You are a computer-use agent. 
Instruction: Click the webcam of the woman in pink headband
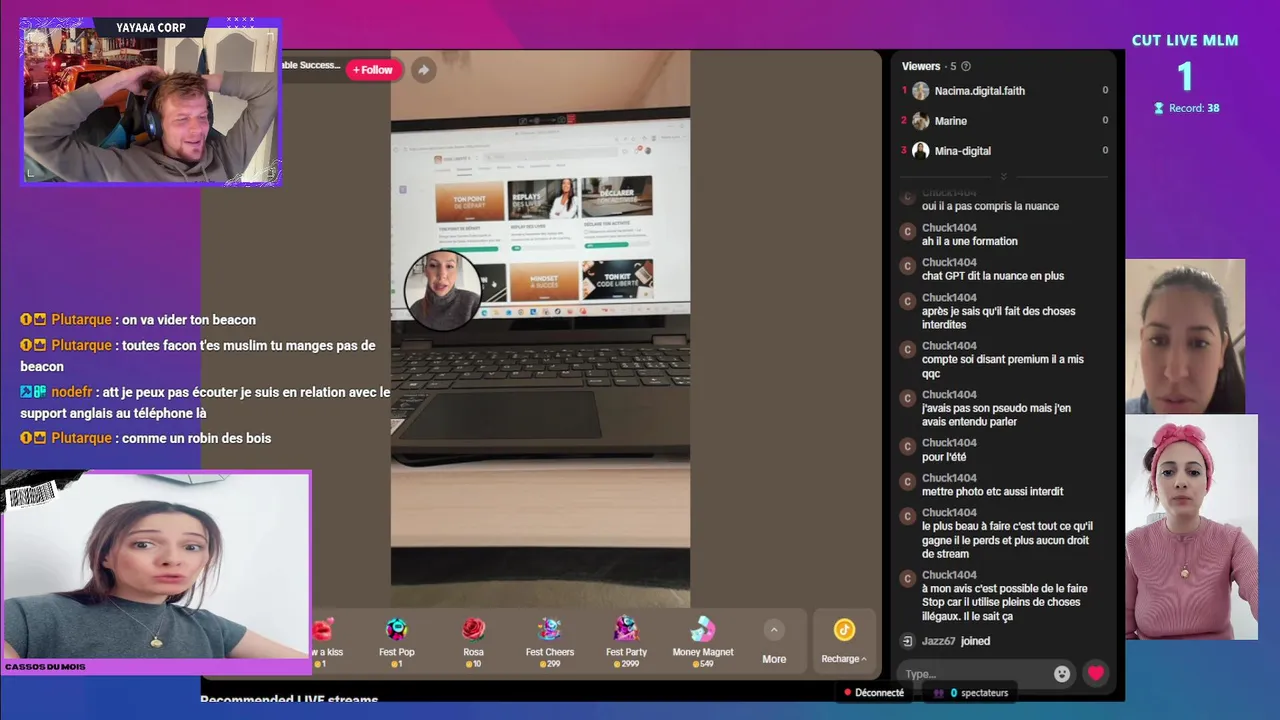1191,527
